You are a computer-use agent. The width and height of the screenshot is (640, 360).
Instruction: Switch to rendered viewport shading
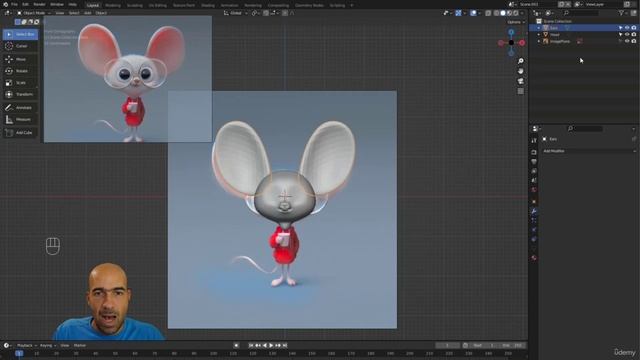pyautogui.click(x=516, y=13)
